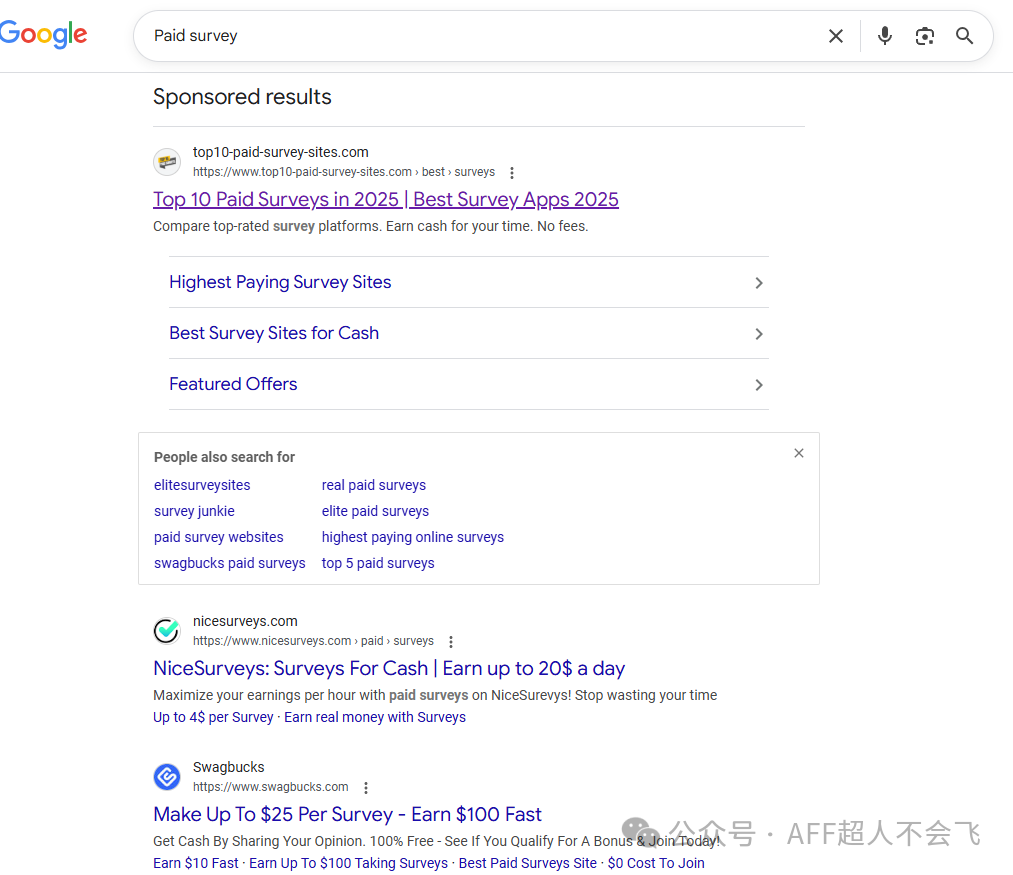This screenshot has height=875, width=1013.
Task: Start voice search with microphone icon
Action: pyautogui.click(x=884, y=36)
